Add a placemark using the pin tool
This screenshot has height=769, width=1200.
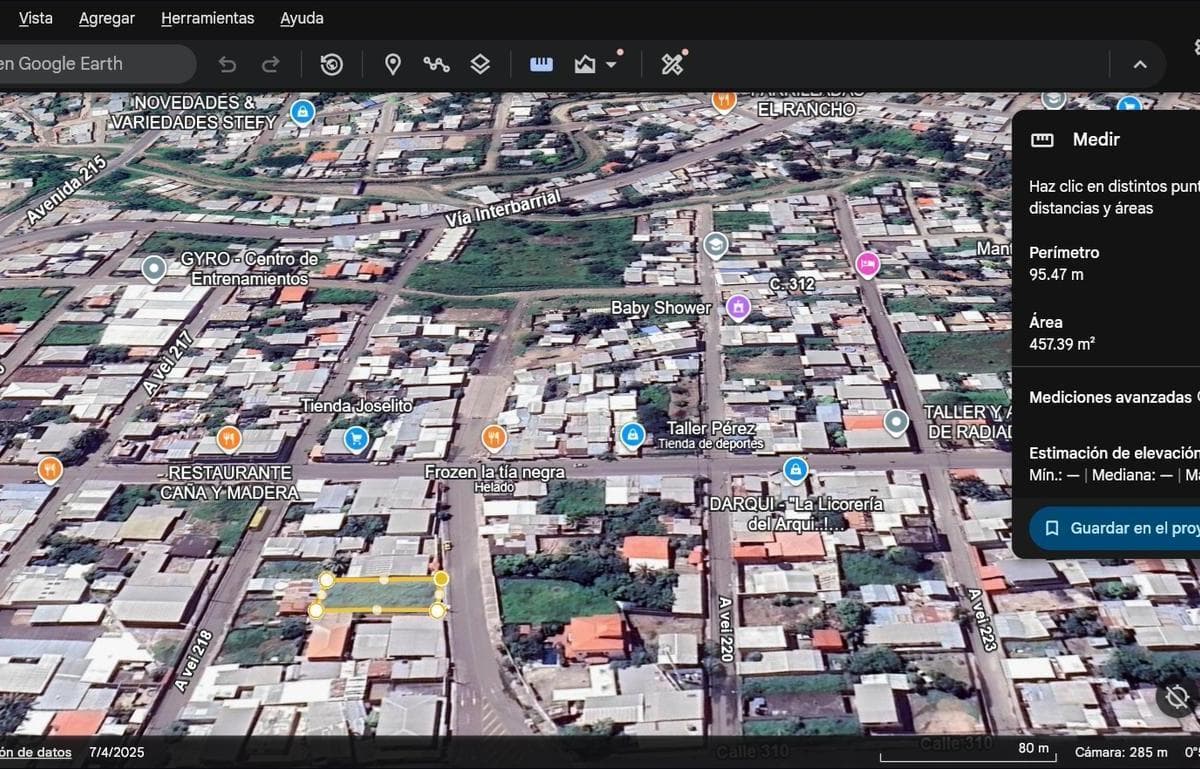click(393, 64)
